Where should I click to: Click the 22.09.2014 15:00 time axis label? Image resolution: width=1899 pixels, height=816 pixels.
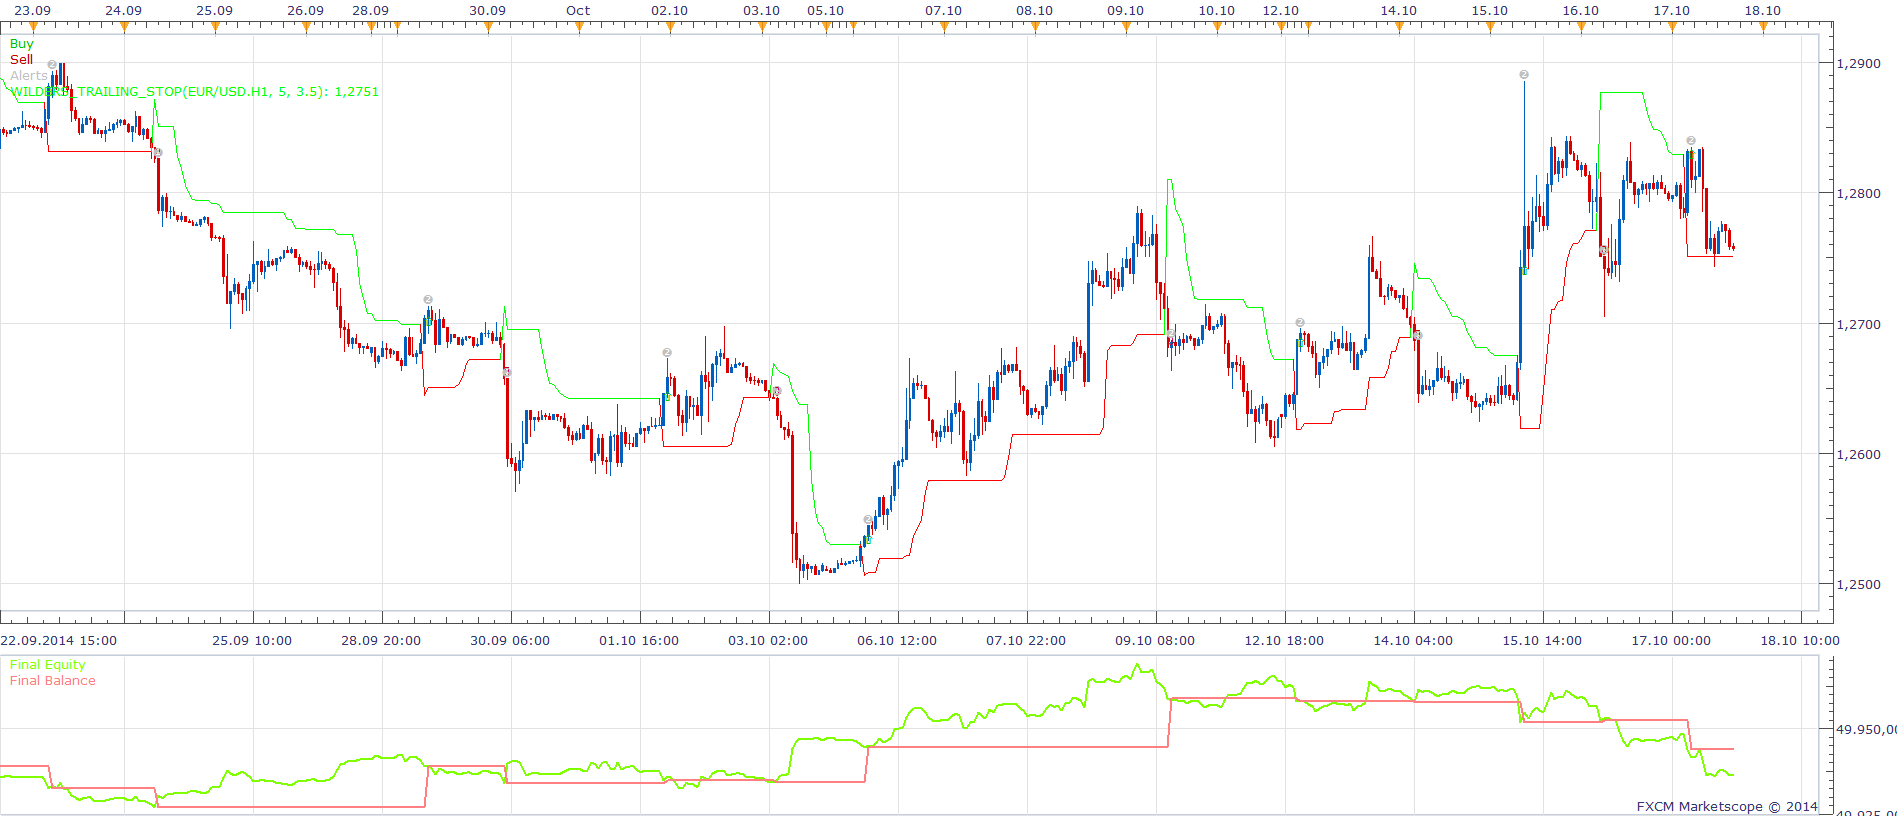[58, 640]
